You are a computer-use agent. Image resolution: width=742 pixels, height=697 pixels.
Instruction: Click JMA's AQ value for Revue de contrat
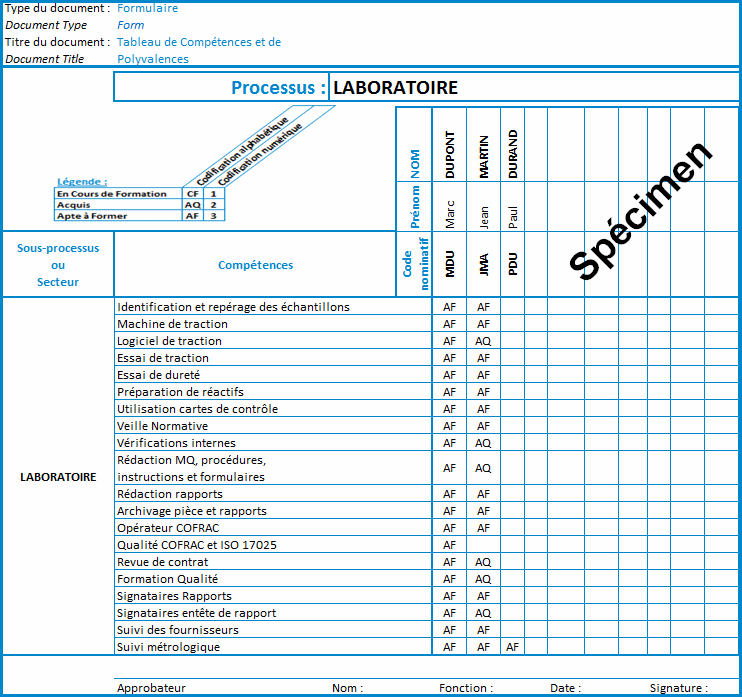[483, 562]
